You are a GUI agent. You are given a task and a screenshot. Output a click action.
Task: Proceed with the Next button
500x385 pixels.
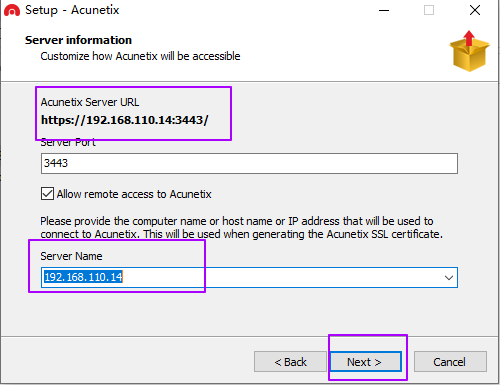[365, 362]
